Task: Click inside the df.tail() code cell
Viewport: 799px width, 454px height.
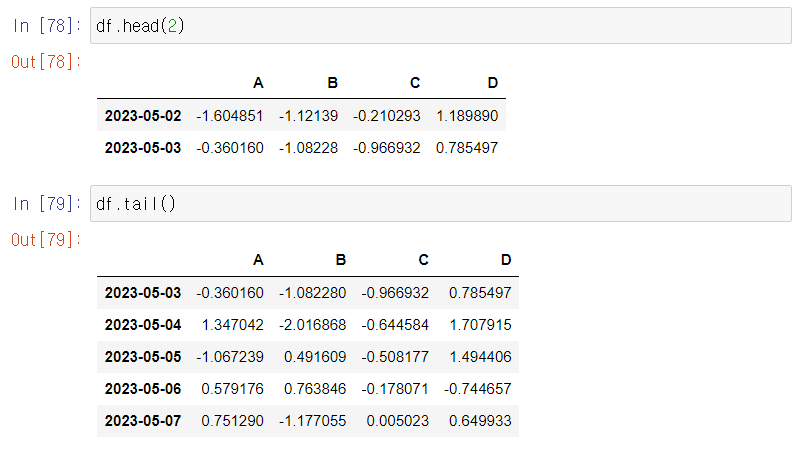Action: pyautogui.click(x=441, y=204)
